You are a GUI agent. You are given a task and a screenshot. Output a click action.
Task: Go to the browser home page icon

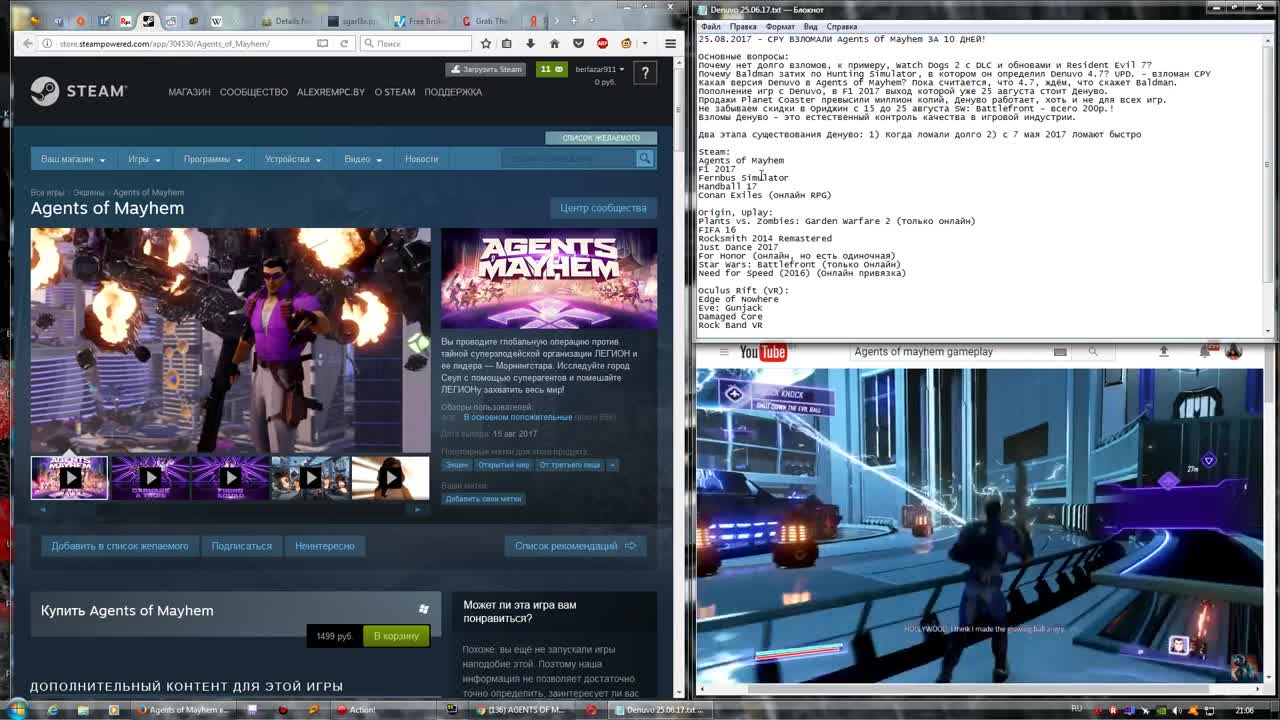coord(554,43)
